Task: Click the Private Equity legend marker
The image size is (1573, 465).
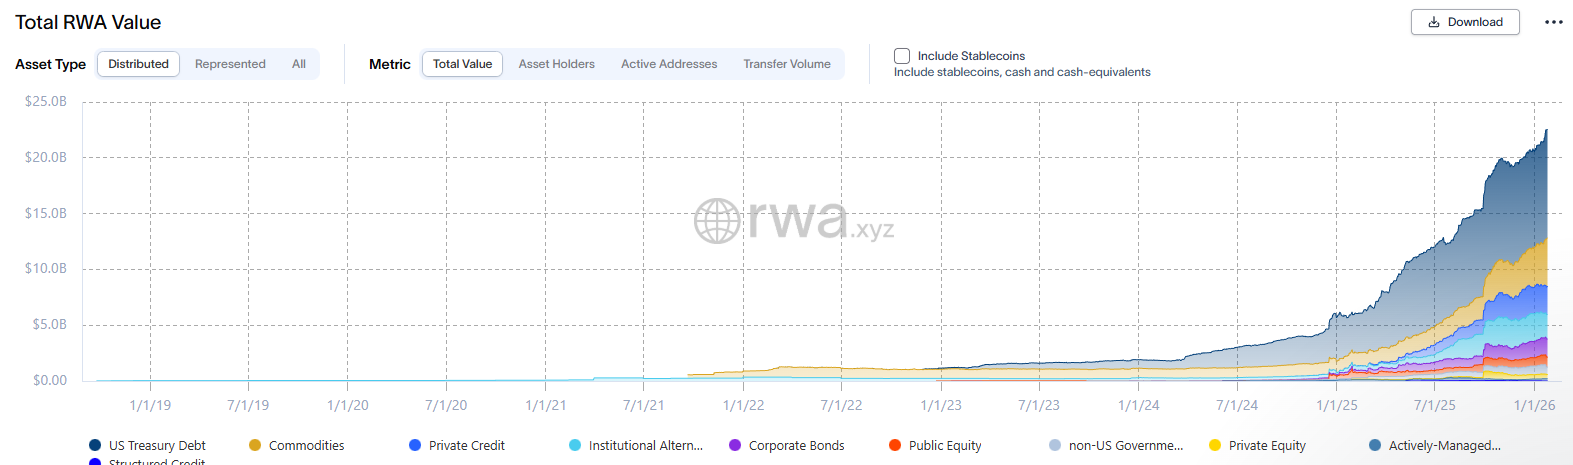Action: (x=1215, y=445)
